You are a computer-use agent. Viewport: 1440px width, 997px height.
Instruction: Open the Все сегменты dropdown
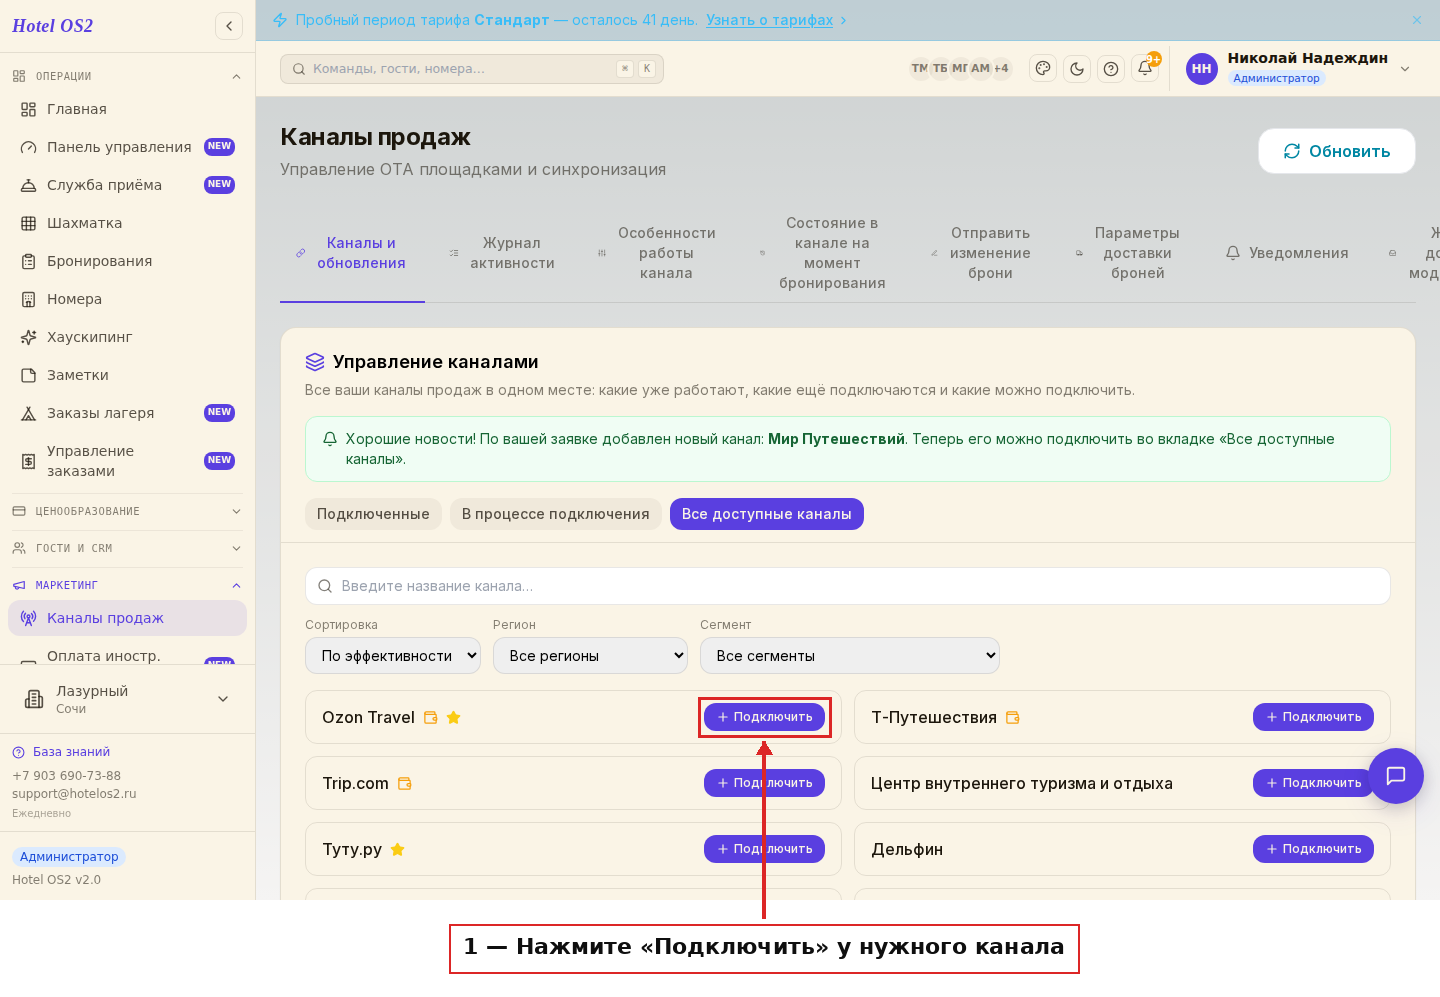click(850, 656)
